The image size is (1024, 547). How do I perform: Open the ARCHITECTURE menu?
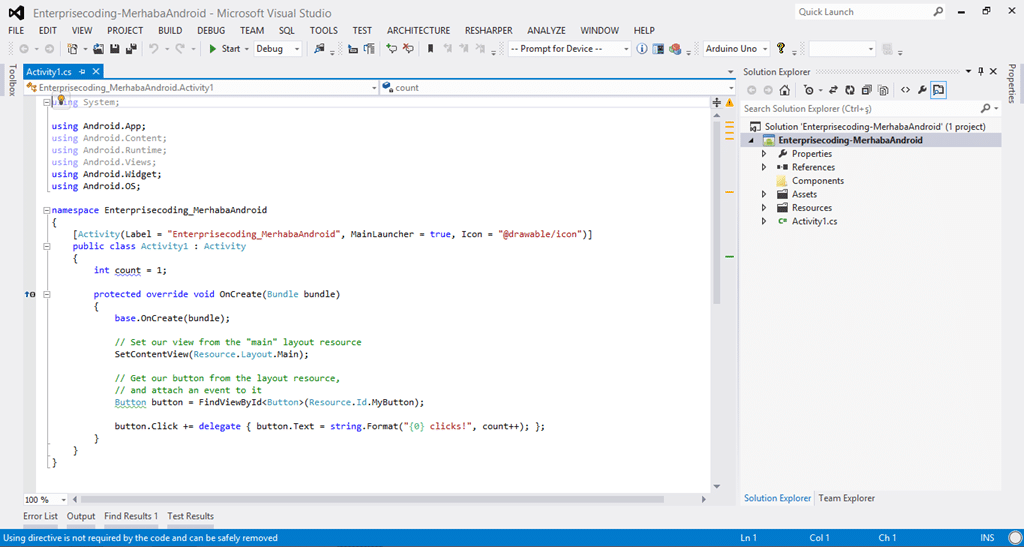click(x=418, y=31)
